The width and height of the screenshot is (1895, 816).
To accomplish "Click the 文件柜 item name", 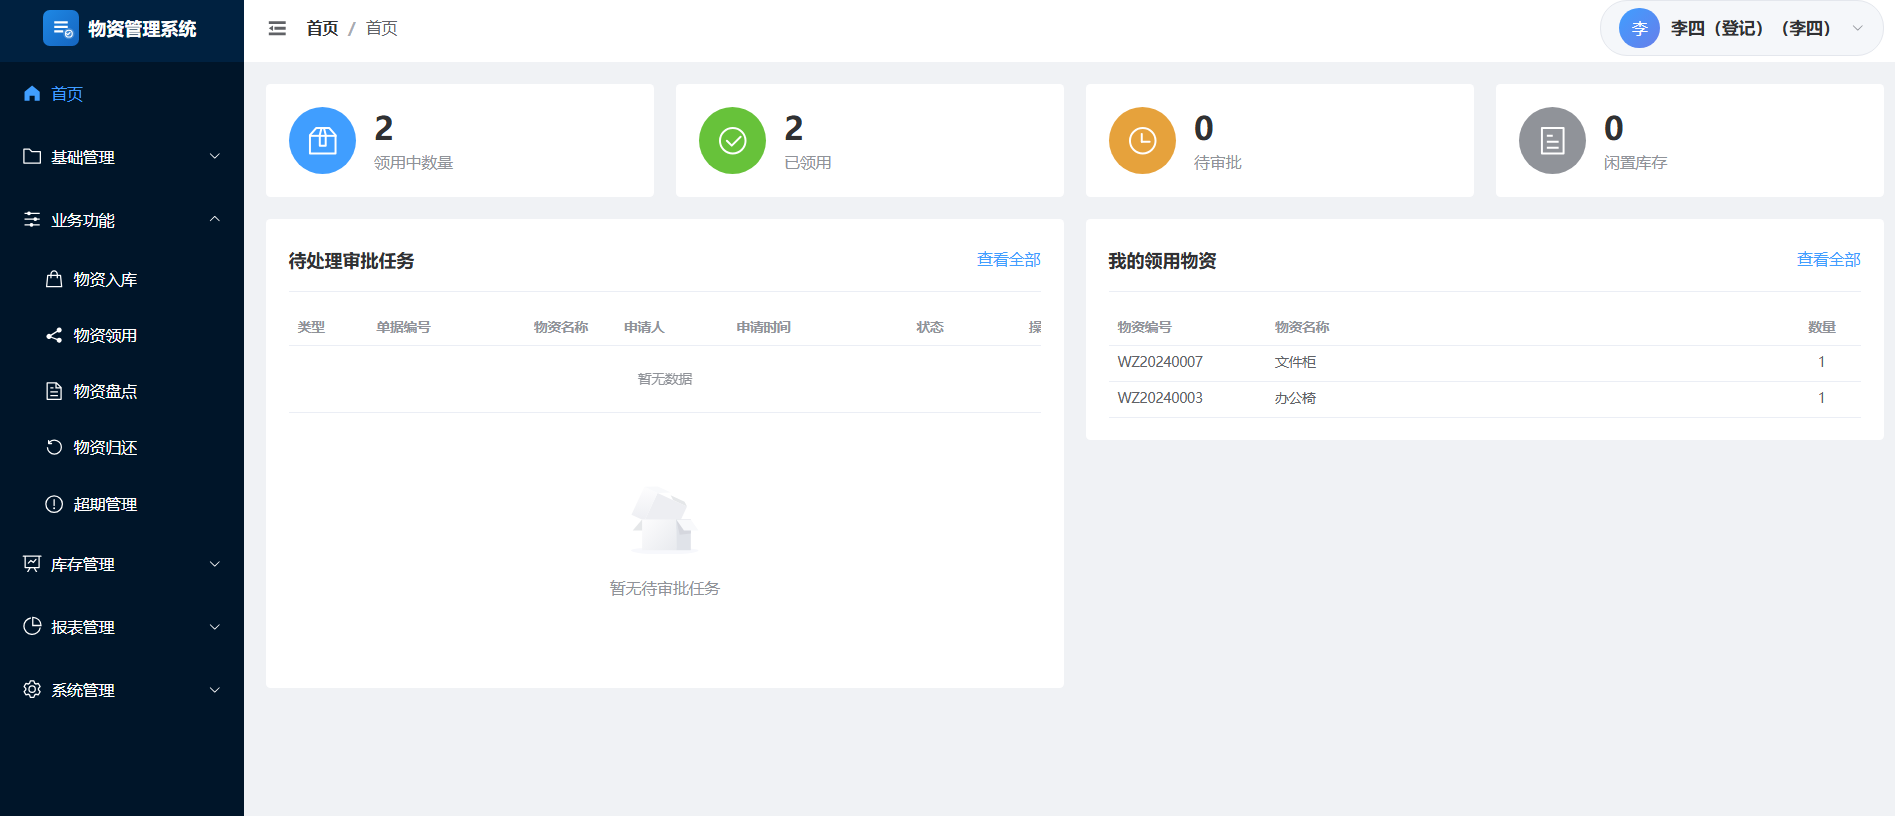I will [1295, 362].
